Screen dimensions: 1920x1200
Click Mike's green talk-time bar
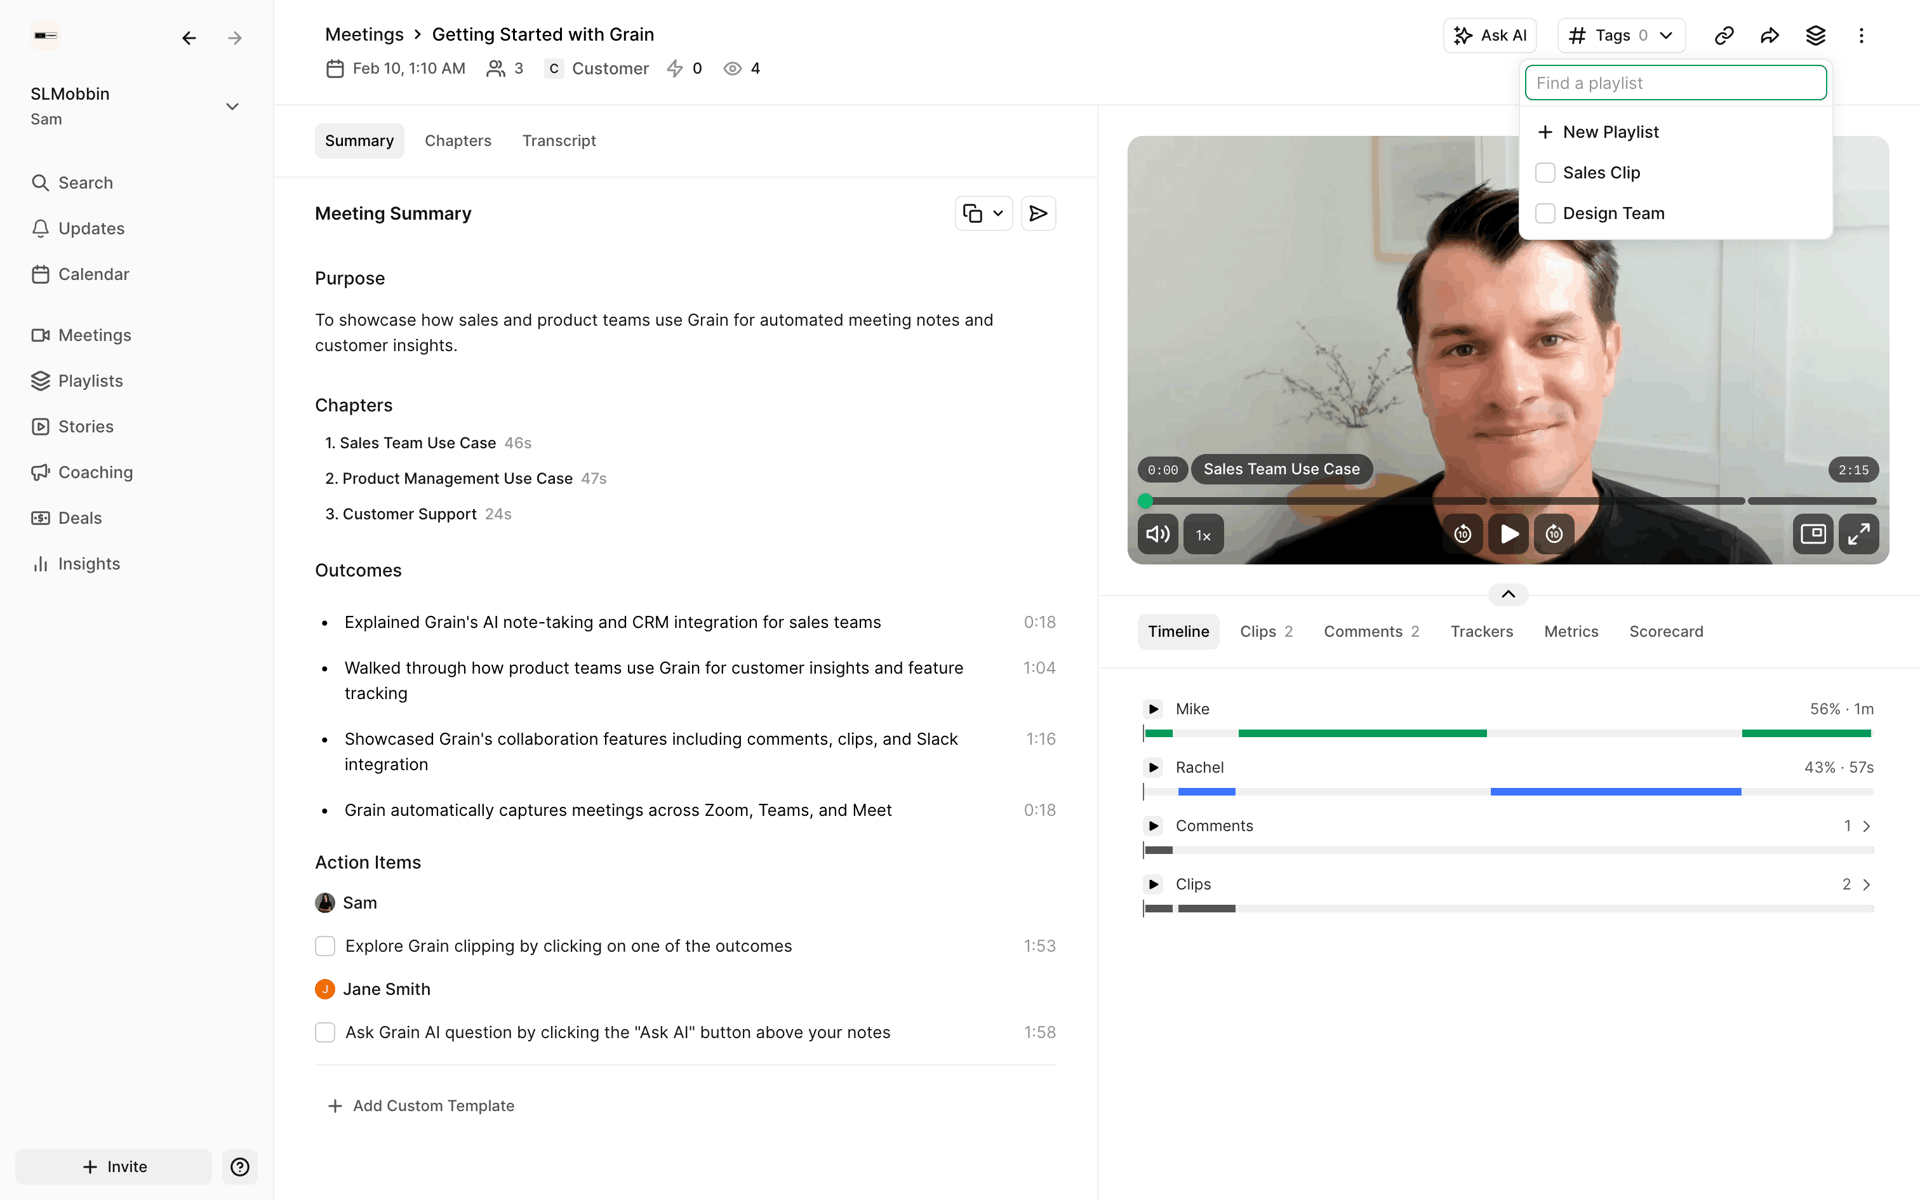pos(1362,733)
